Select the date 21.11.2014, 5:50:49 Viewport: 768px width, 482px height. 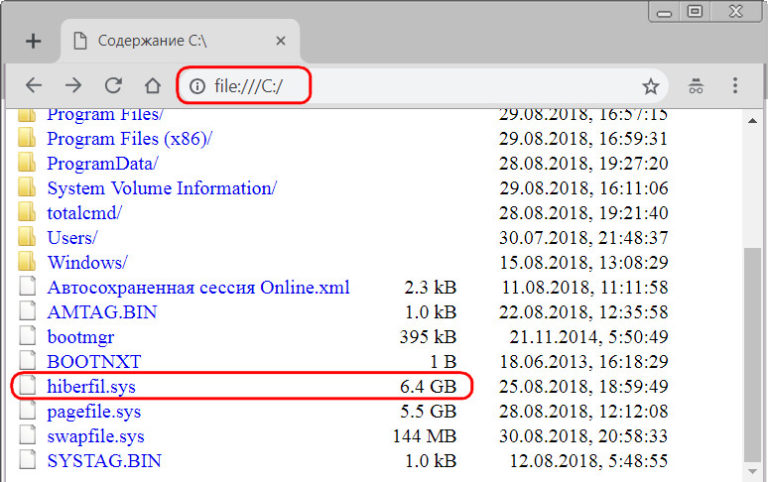coord(589,337)
